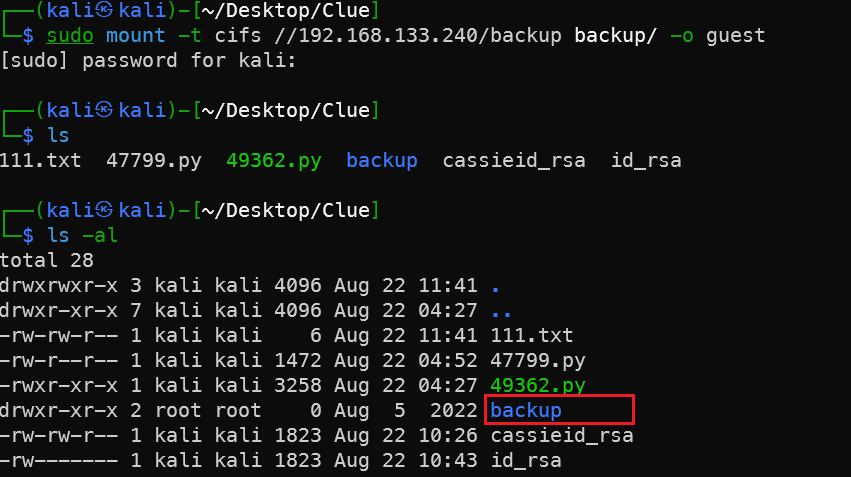The height and width of the screenshot is (477, 851).
Task: Click the blue backup folder in ls output
Action: point(382,160)
